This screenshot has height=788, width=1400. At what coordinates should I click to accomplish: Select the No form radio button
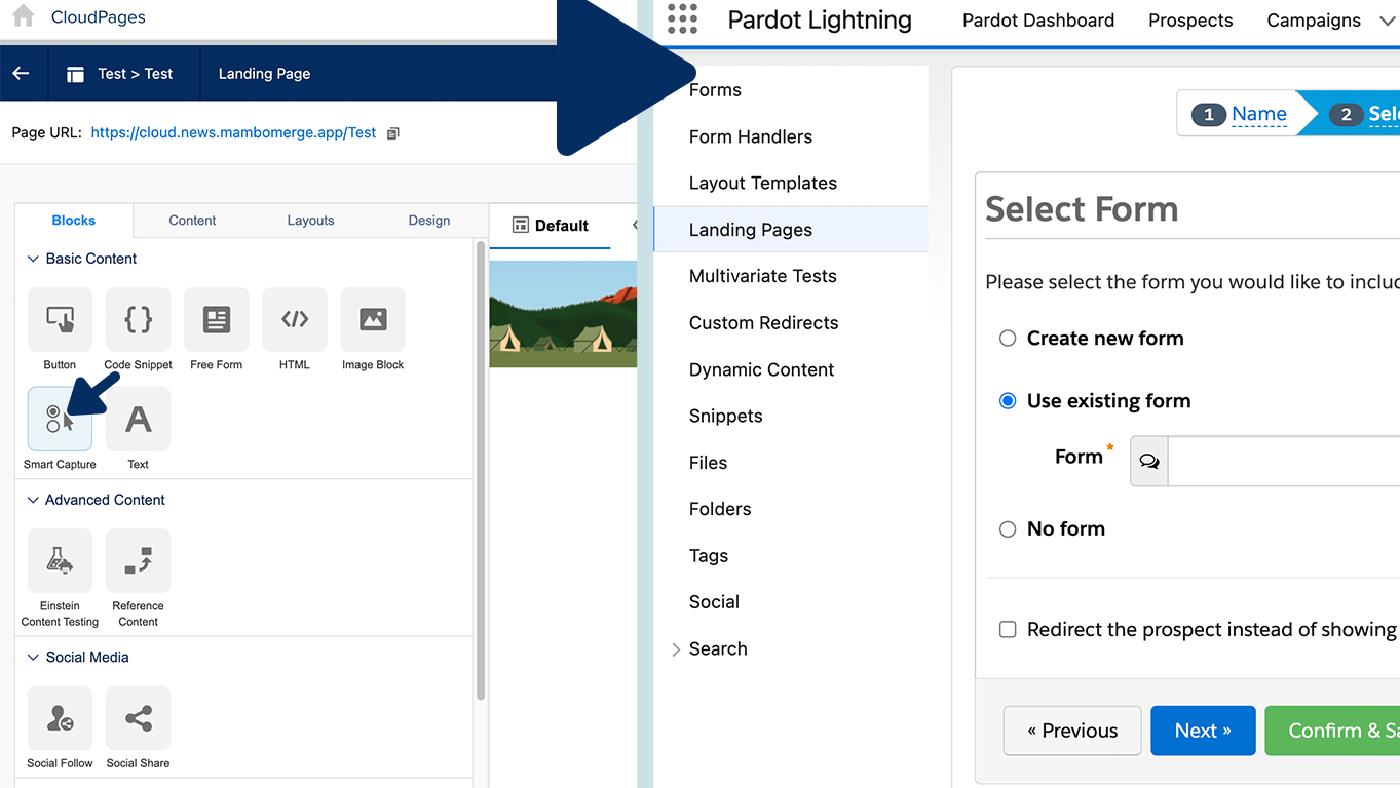tap(1007, 529)
